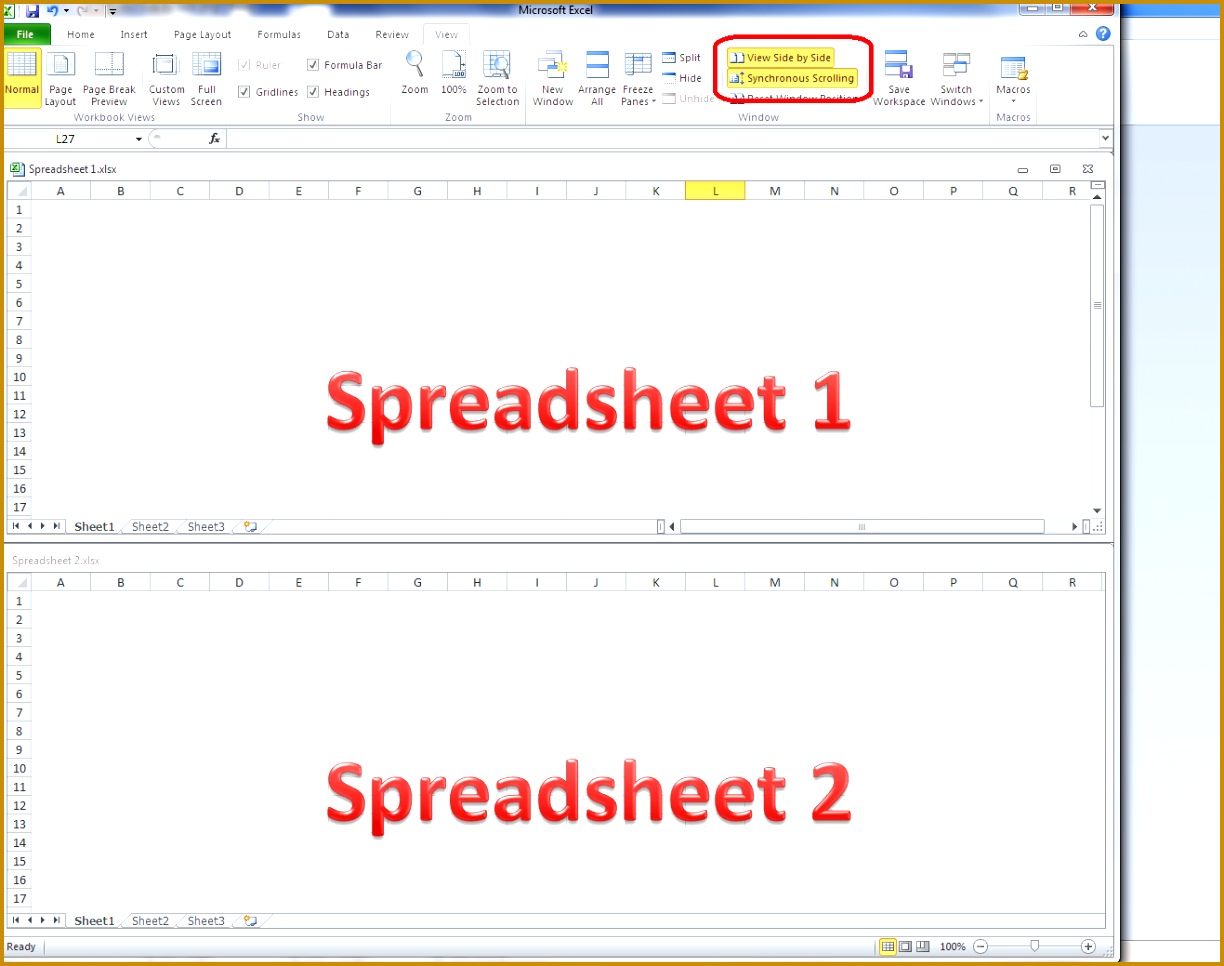This screenshot has height=966, width=1224.
Task: Minimize the ribbon with the caret icon
Action: [1083, 35]
